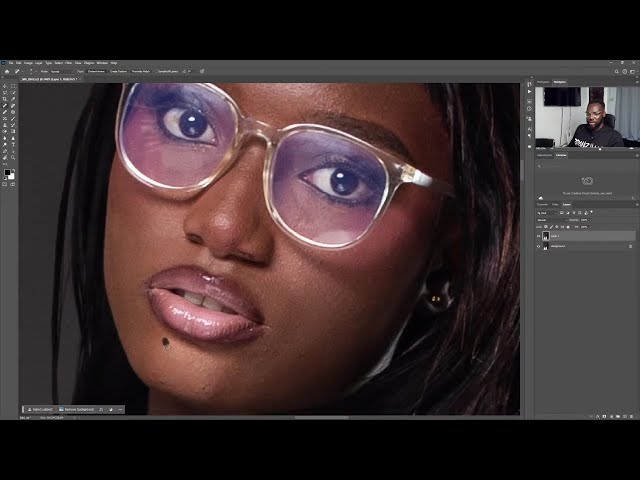640x480 pixels.
Task: Click Delete layer trash icon
Action: (x=631, y=416)
